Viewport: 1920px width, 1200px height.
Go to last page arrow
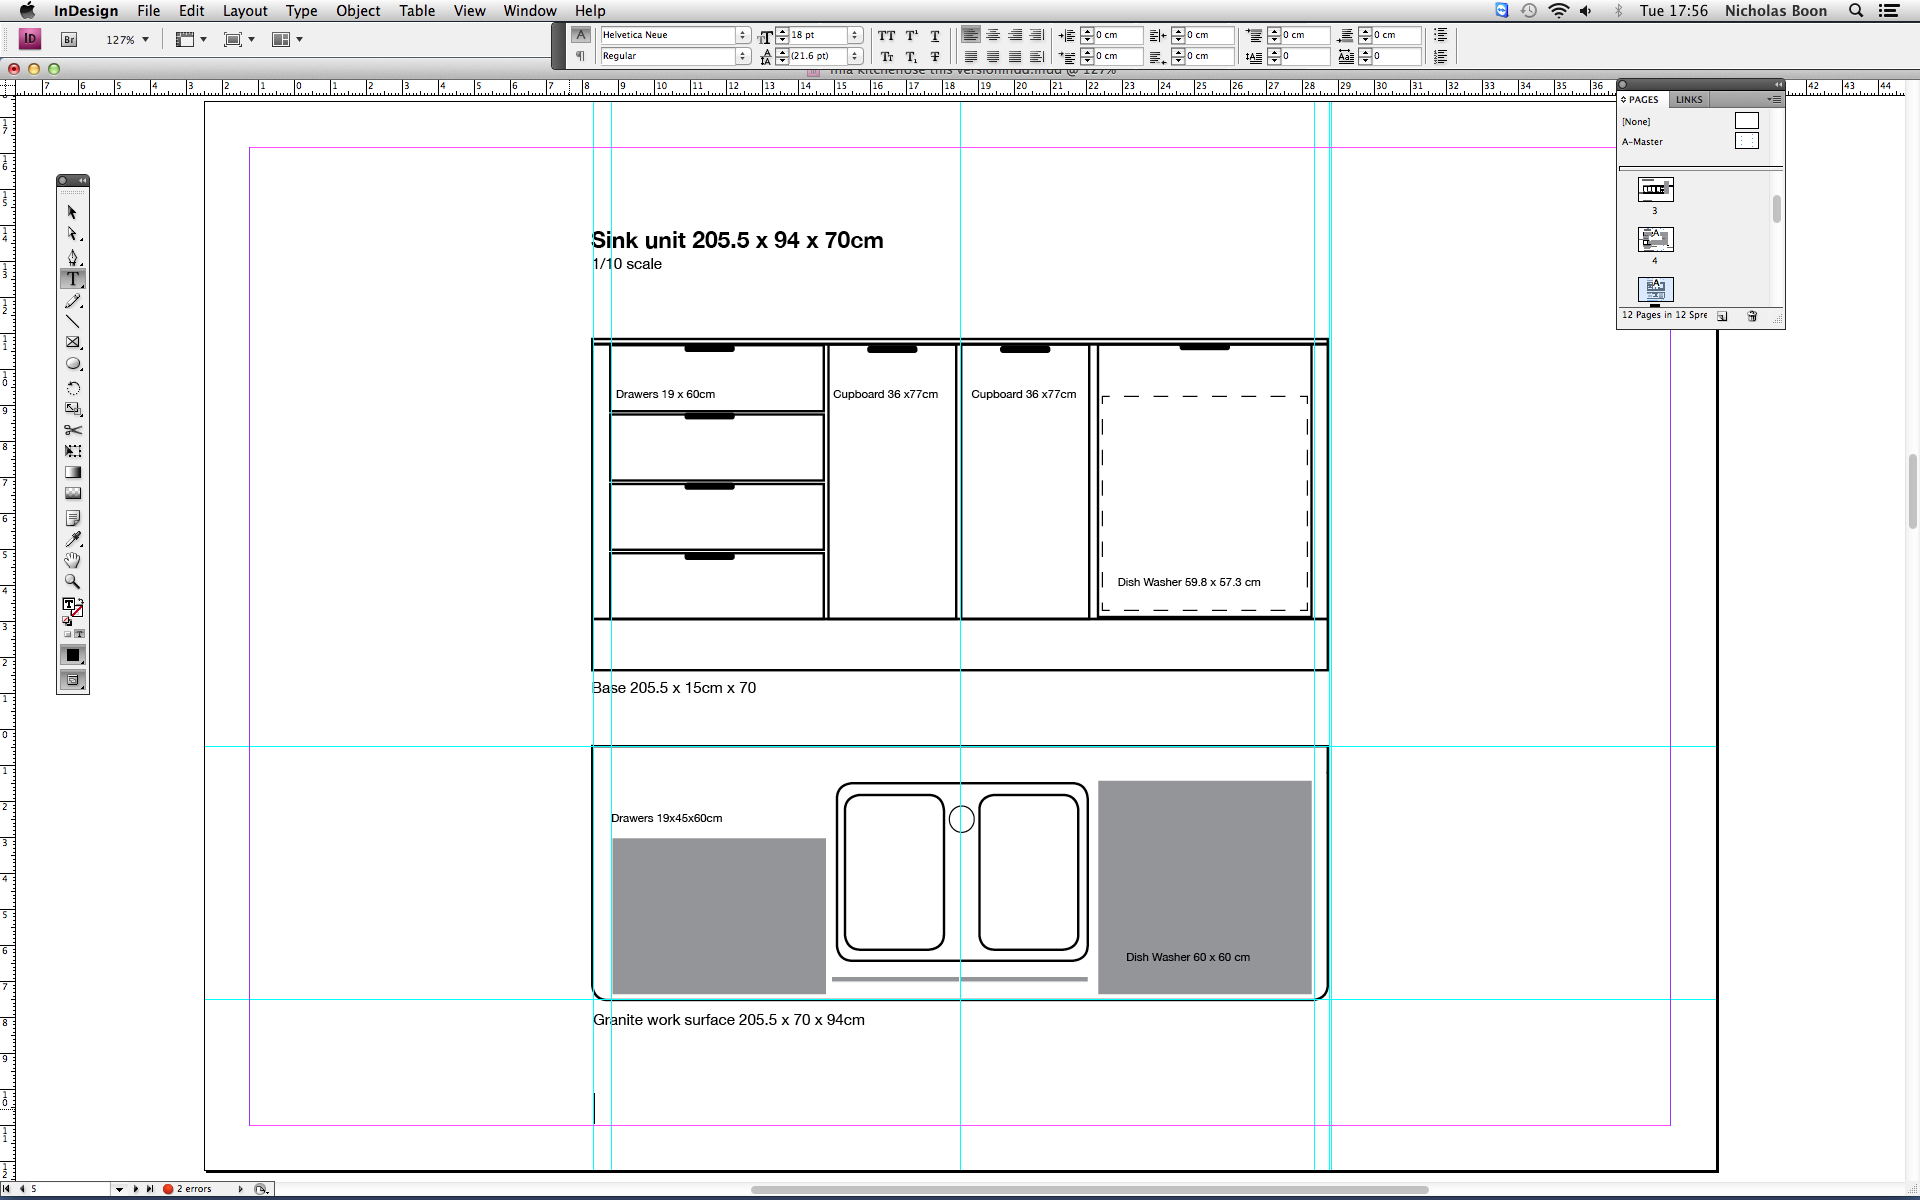pyautogui.click(x=150, y=1189)
